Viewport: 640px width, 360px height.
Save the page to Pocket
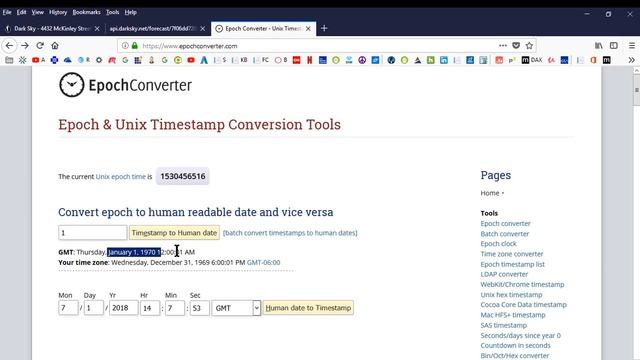[516, 46]
